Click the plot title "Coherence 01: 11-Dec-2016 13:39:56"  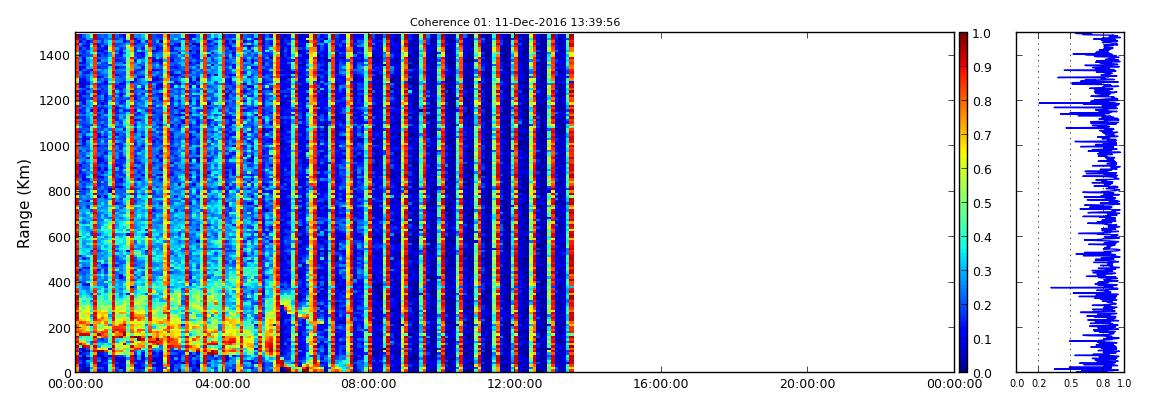click(515, 22)
